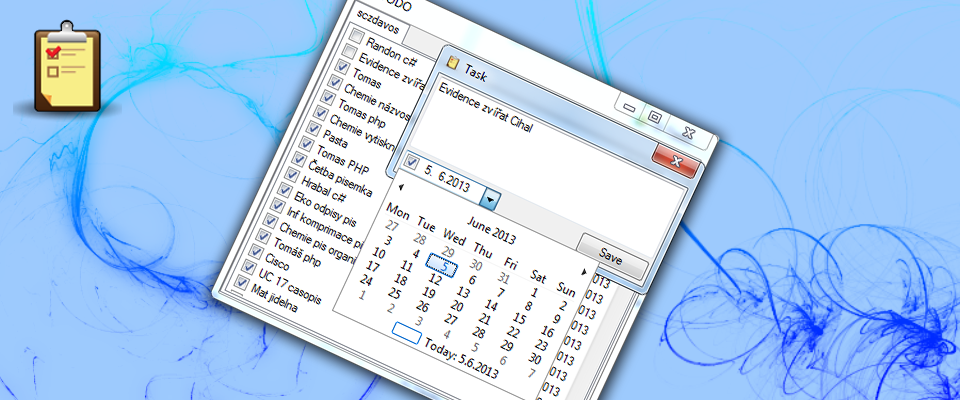Uncheck the UC 17 casopis checkbox
960x400 pixels.
pyautogui.click(x=249, y=267)
